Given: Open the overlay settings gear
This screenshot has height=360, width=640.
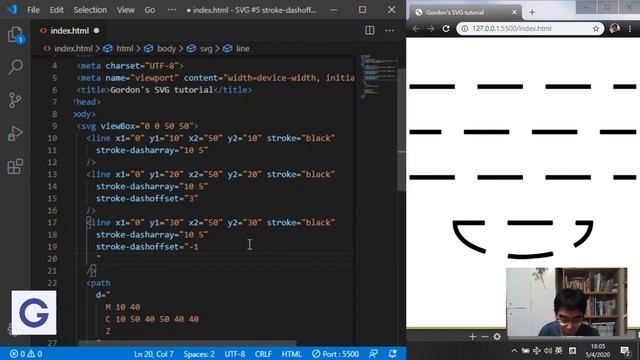Looking at the screenshot, I should [497, 337].
